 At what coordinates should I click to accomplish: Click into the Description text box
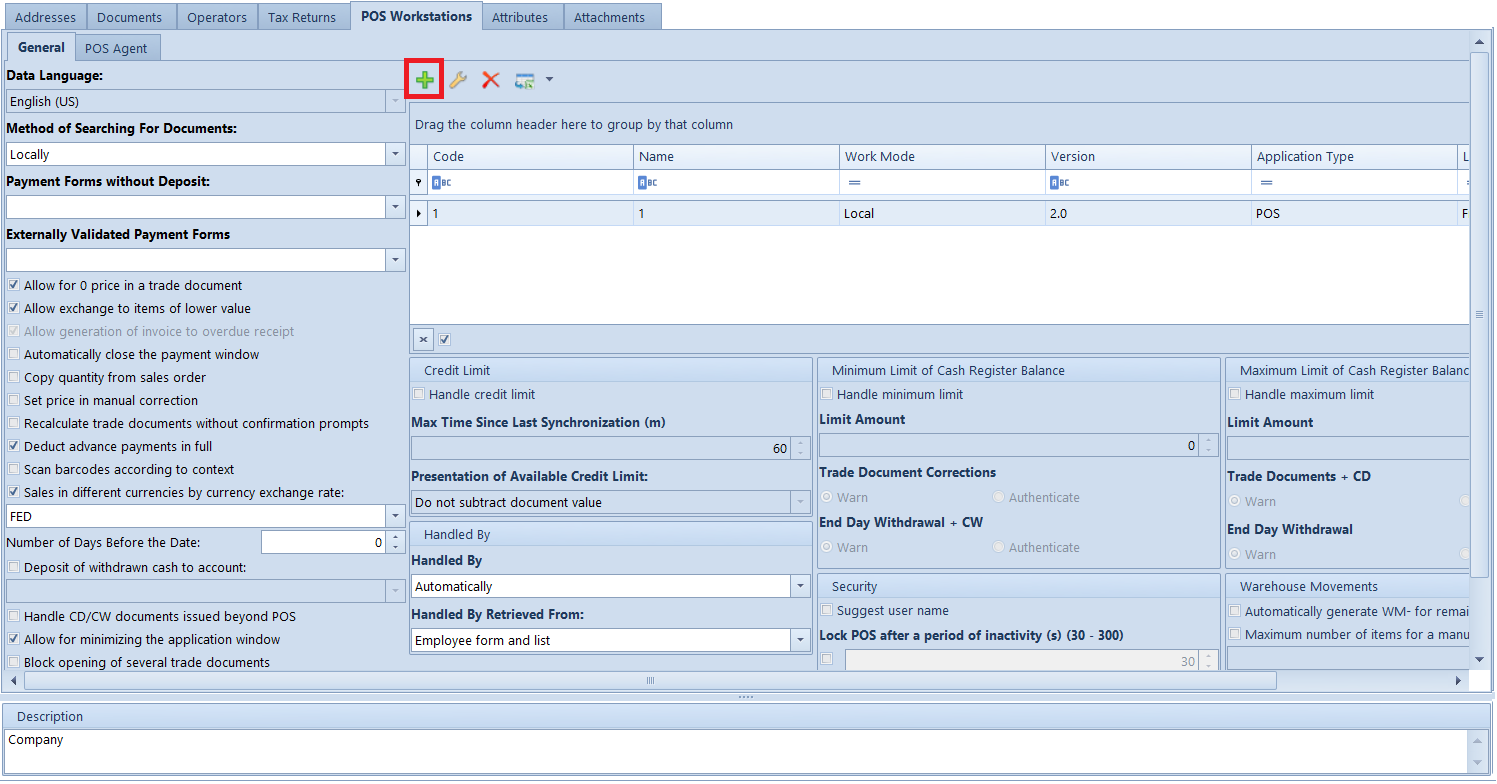(738, 751)
